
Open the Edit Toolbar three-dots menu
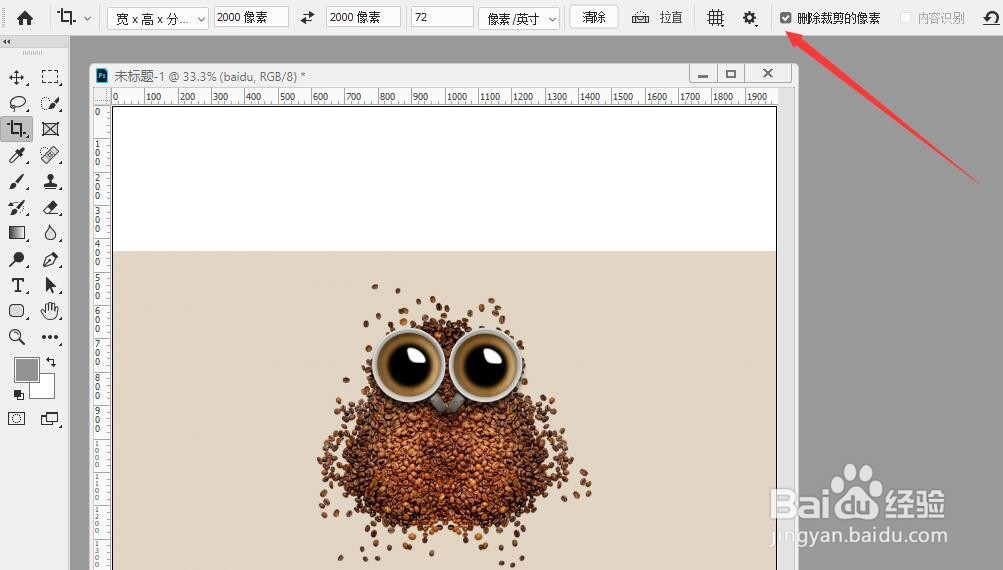[x=50, y=336]
